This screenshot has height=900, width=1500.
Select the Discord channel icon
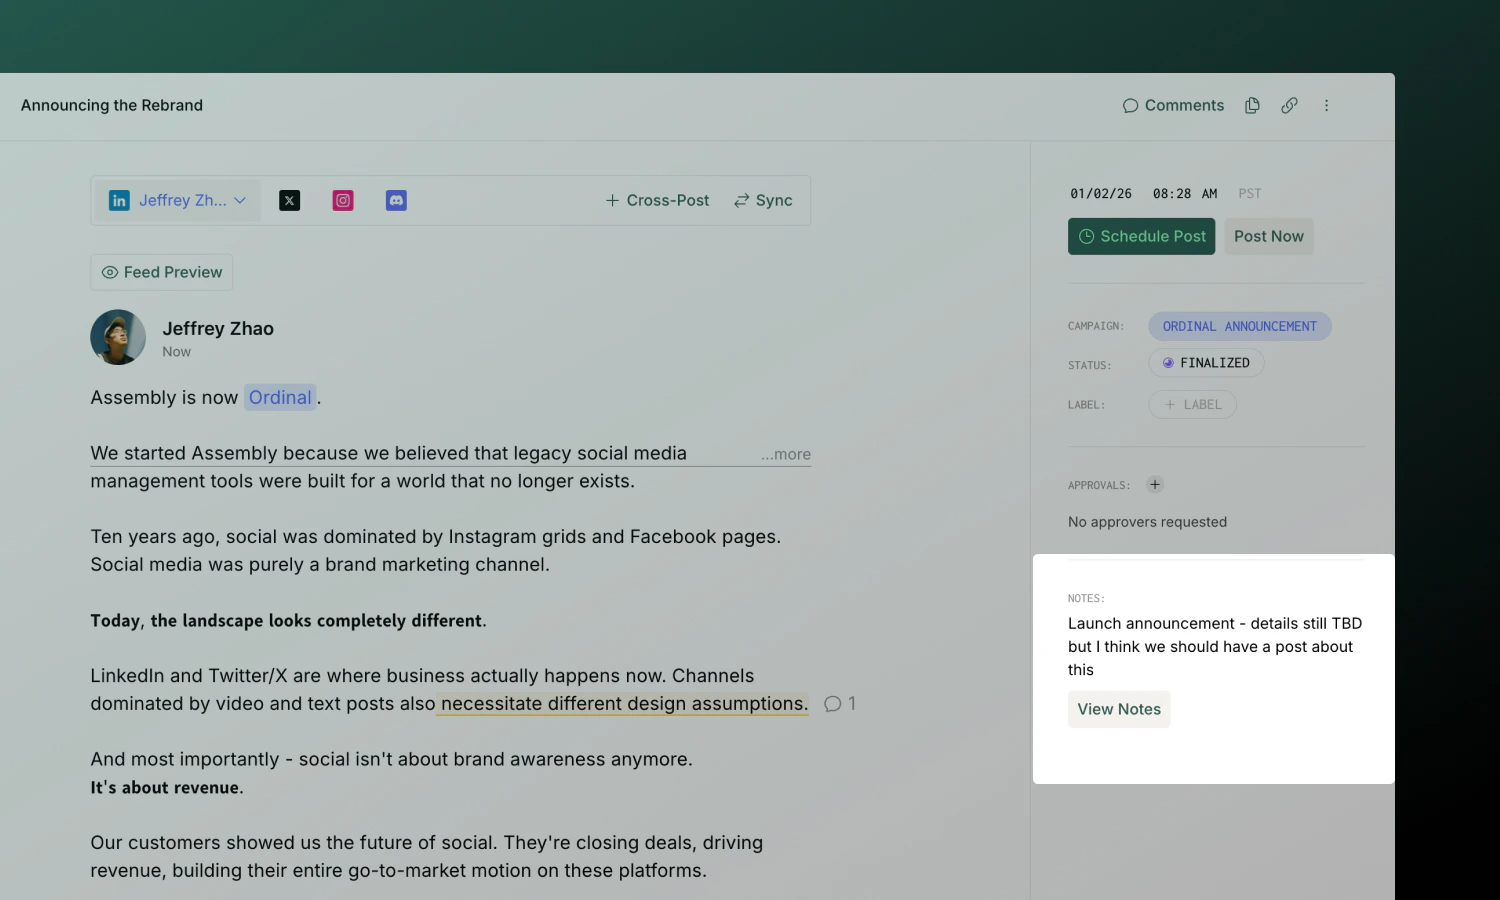396,200
